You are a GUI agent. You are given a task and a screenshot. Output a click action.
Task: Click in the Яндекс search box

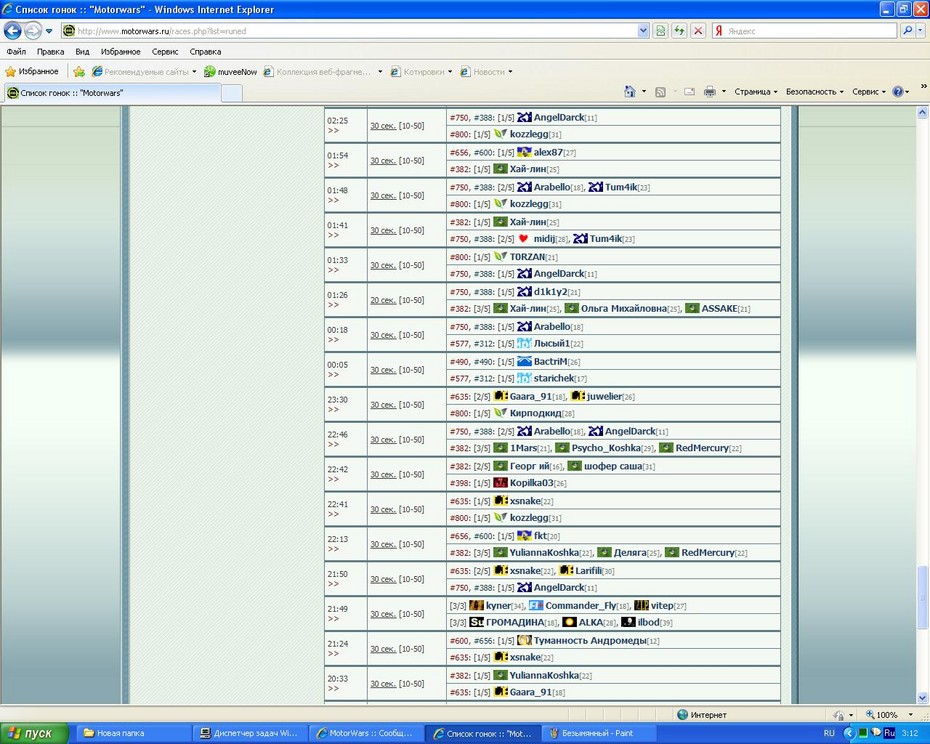click(x=810, y=31)
